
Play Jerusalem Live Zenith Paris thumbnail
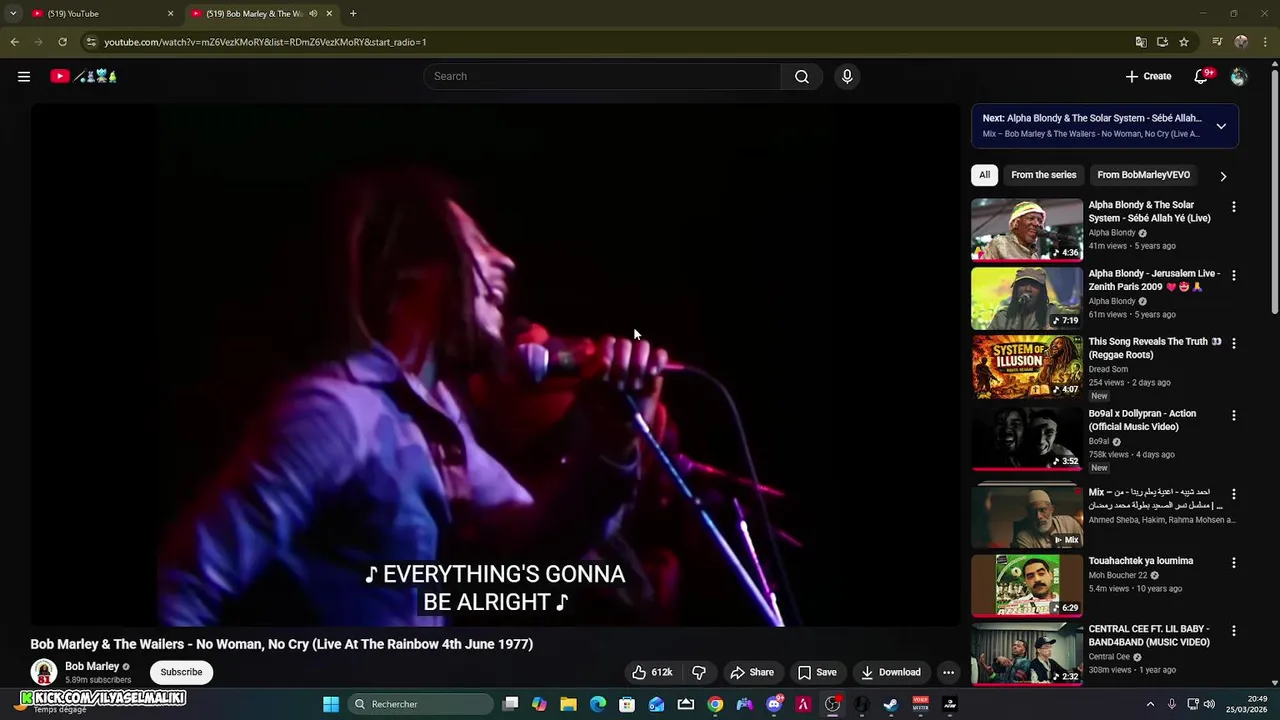coord(1027,297)
